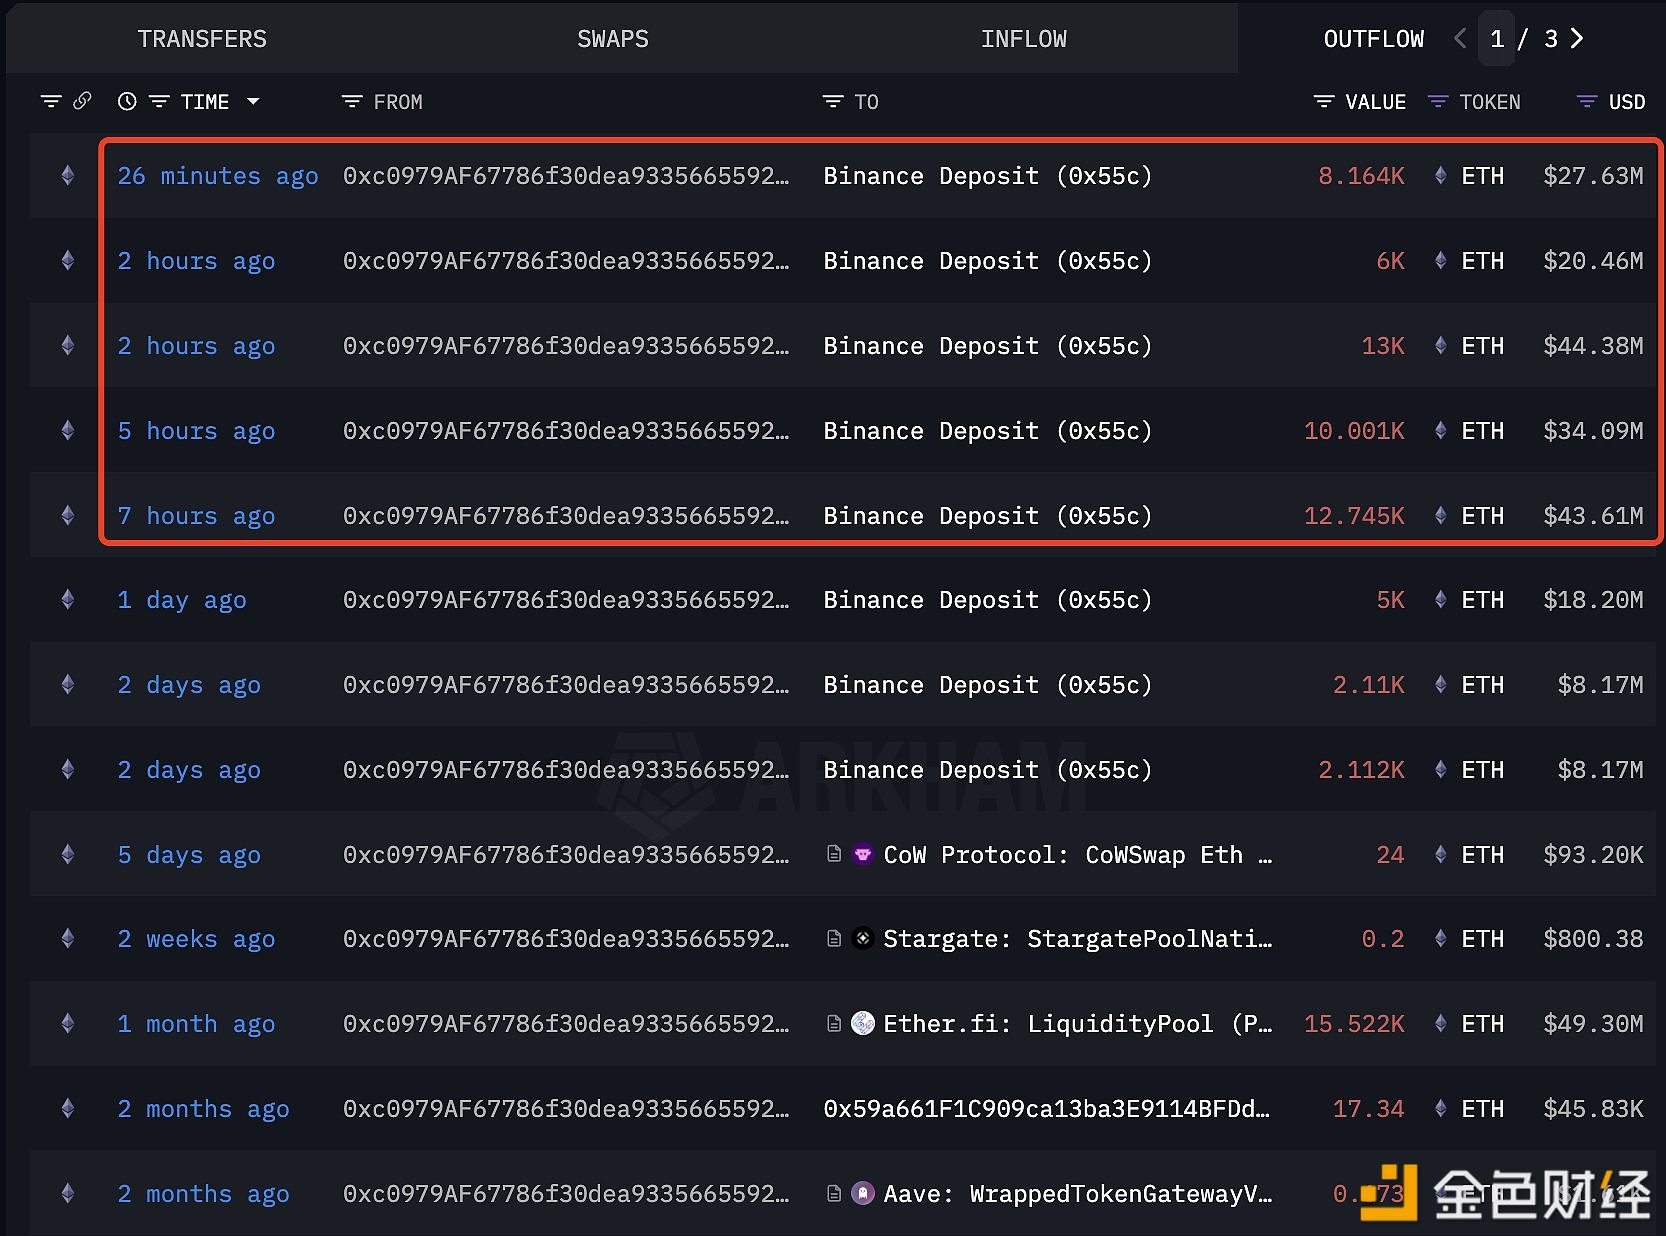Click the $44.38M USD amount

click(x=1593, y=346)
